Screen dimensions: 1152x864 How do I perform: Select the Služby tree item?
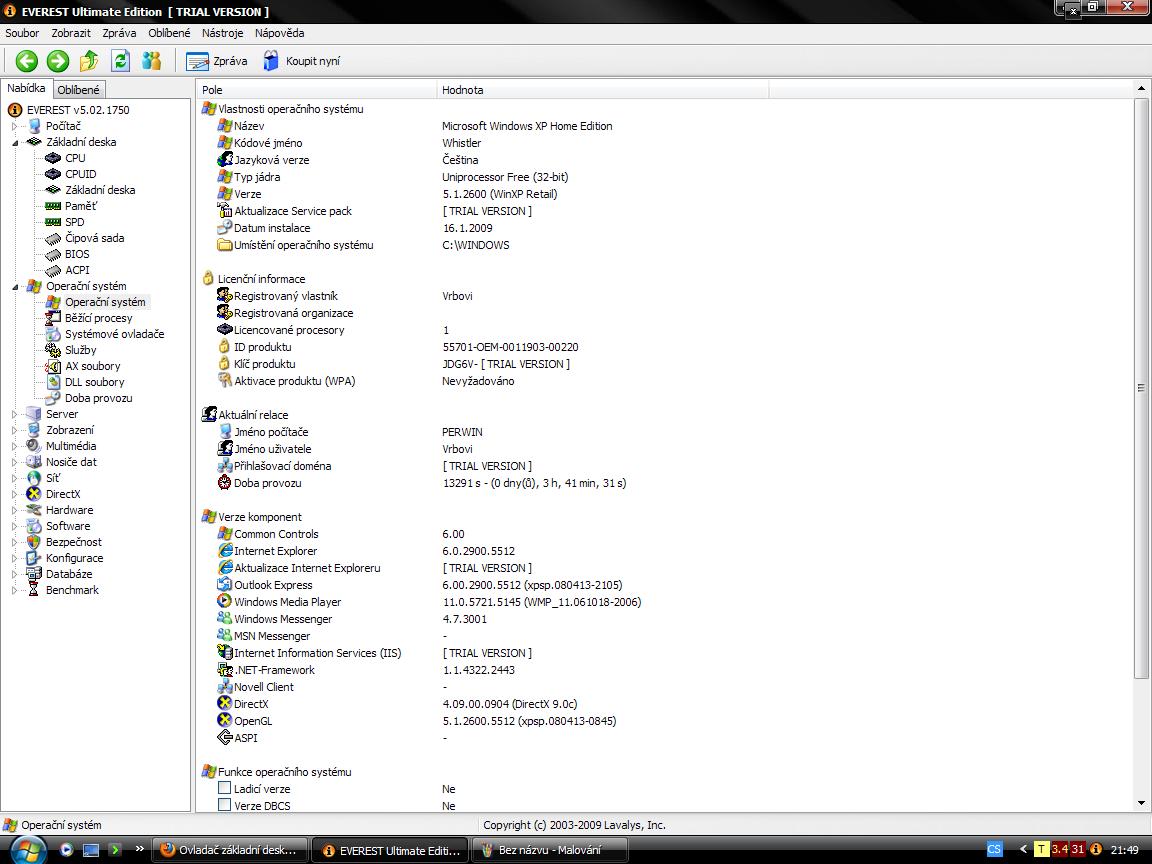coord(80,350)
